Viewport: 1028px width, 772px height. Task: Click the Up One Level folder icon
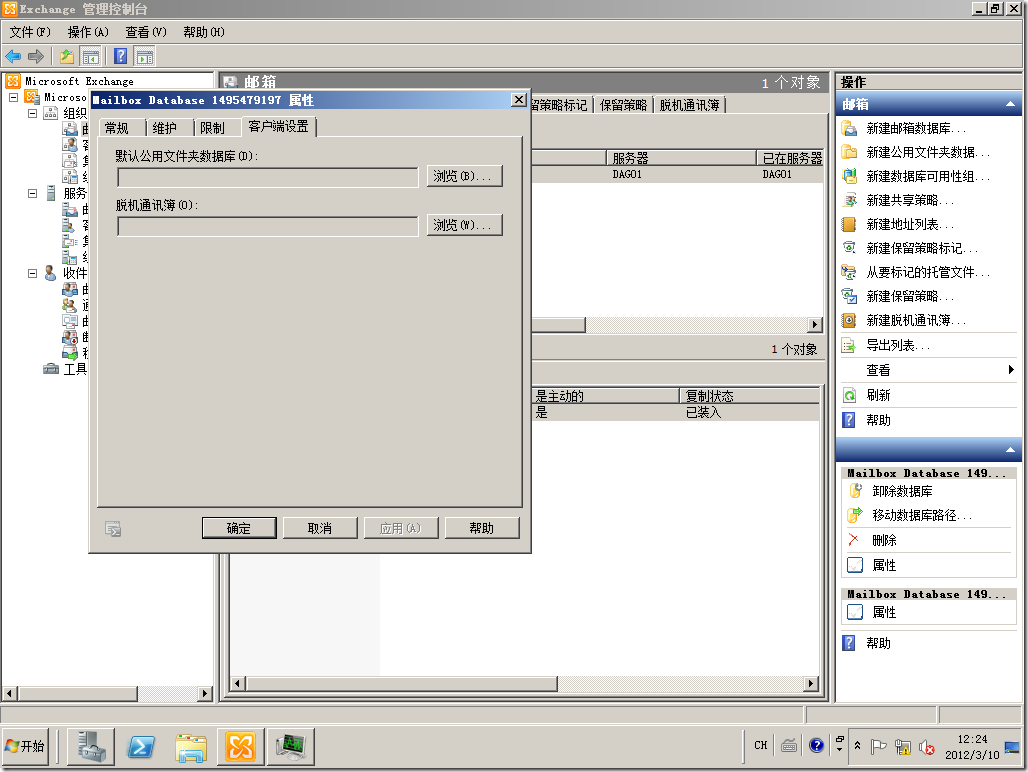67,56
